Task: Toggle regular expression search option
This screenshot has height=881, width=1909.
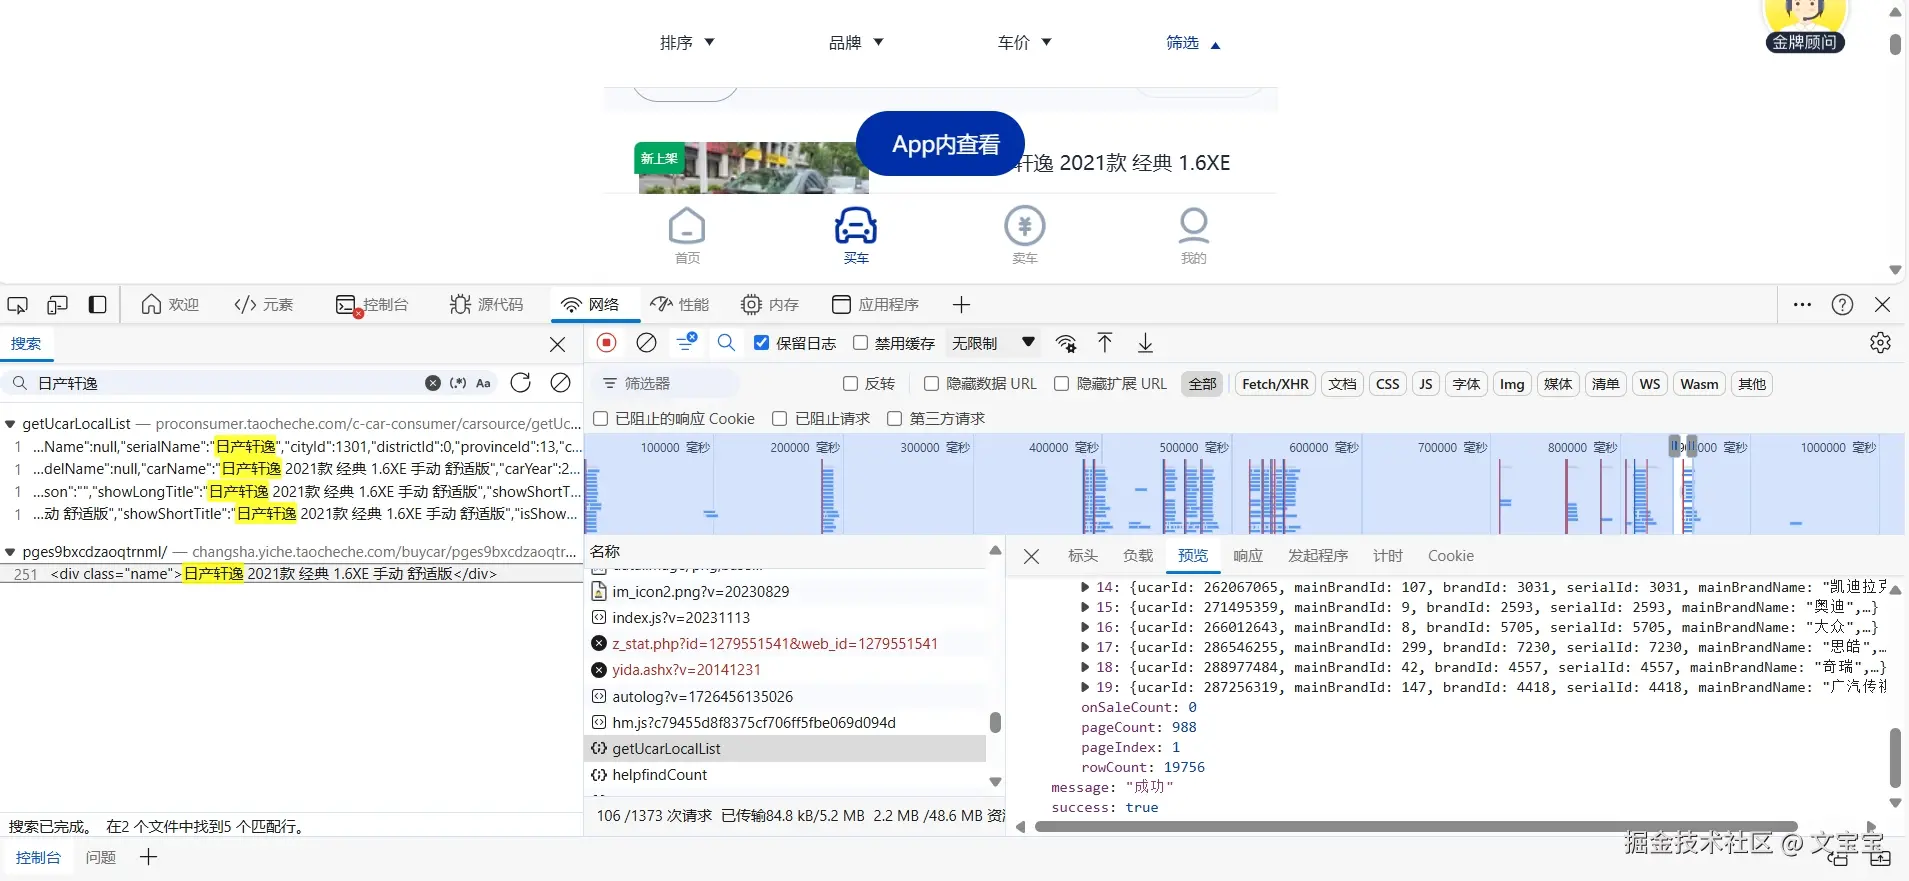Action: point(458,383)
